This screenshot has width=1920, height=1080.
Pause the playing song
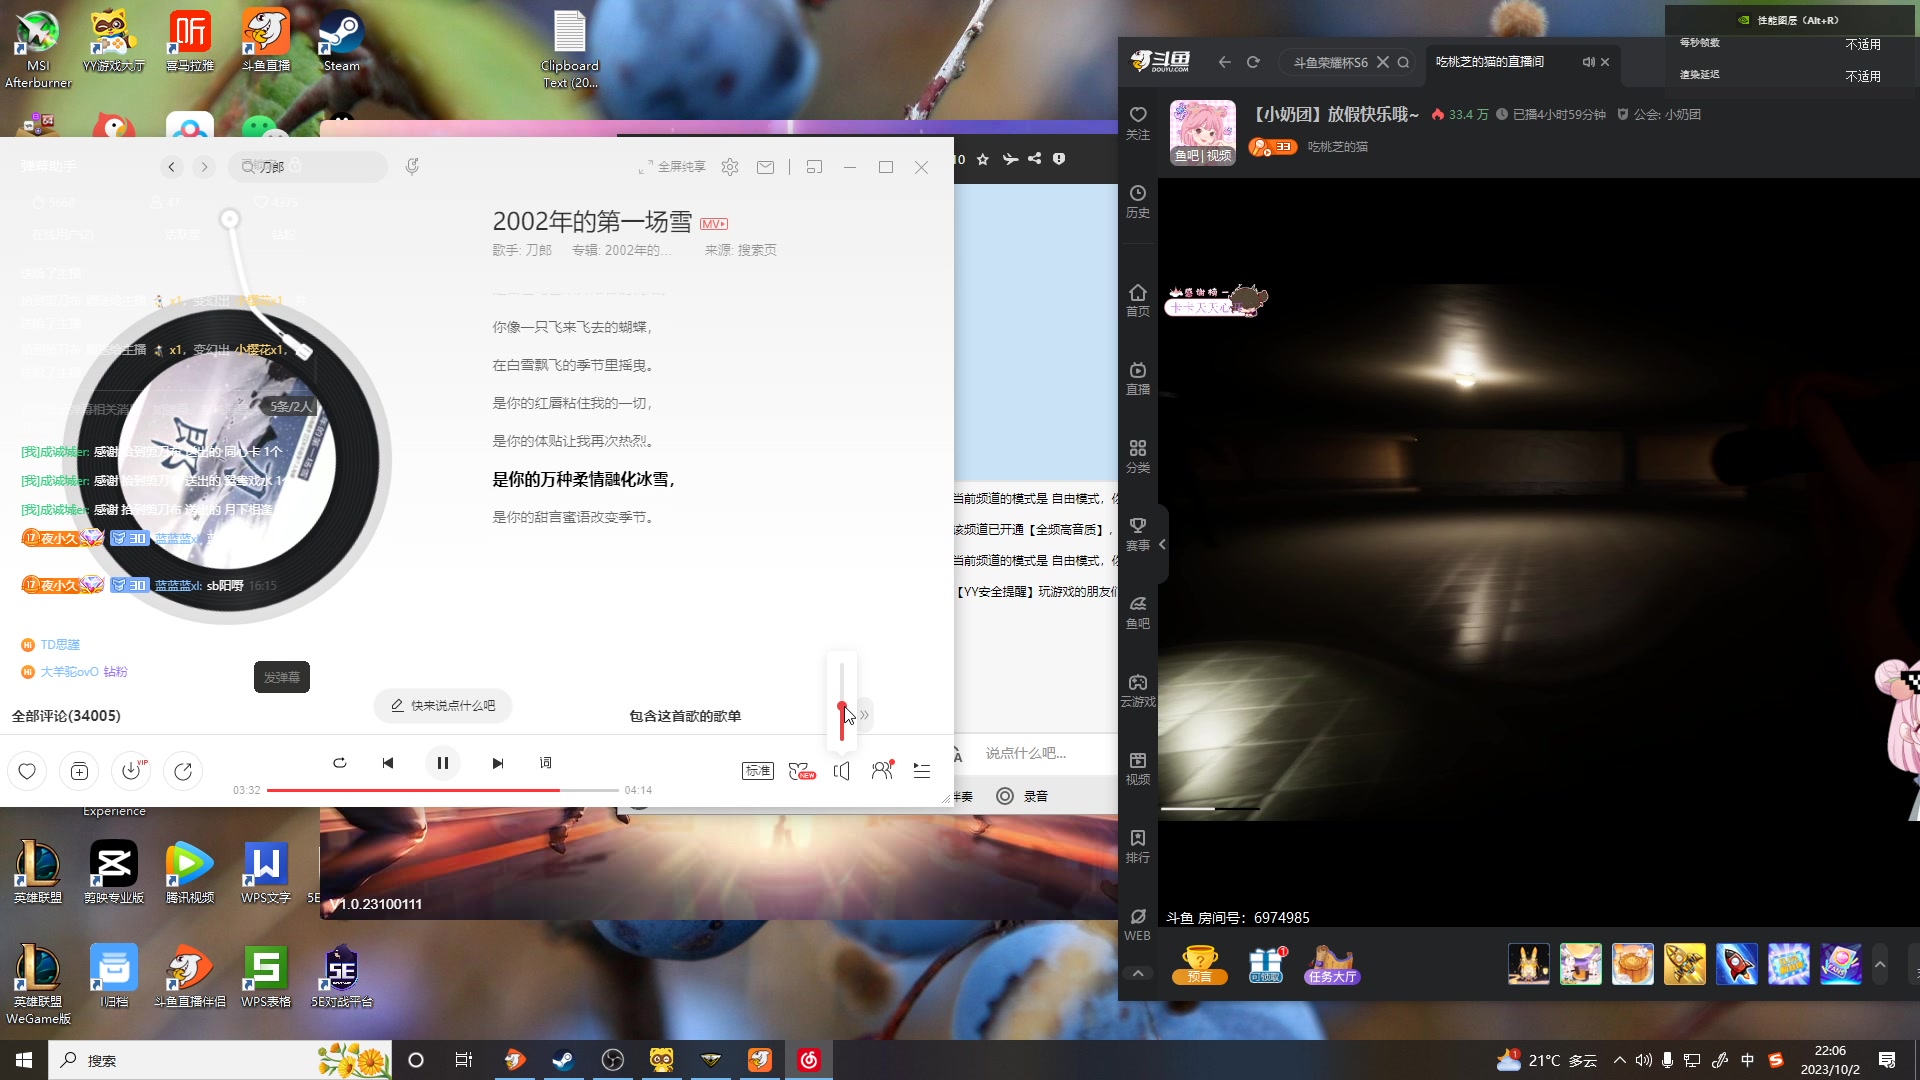click(442, 763)
